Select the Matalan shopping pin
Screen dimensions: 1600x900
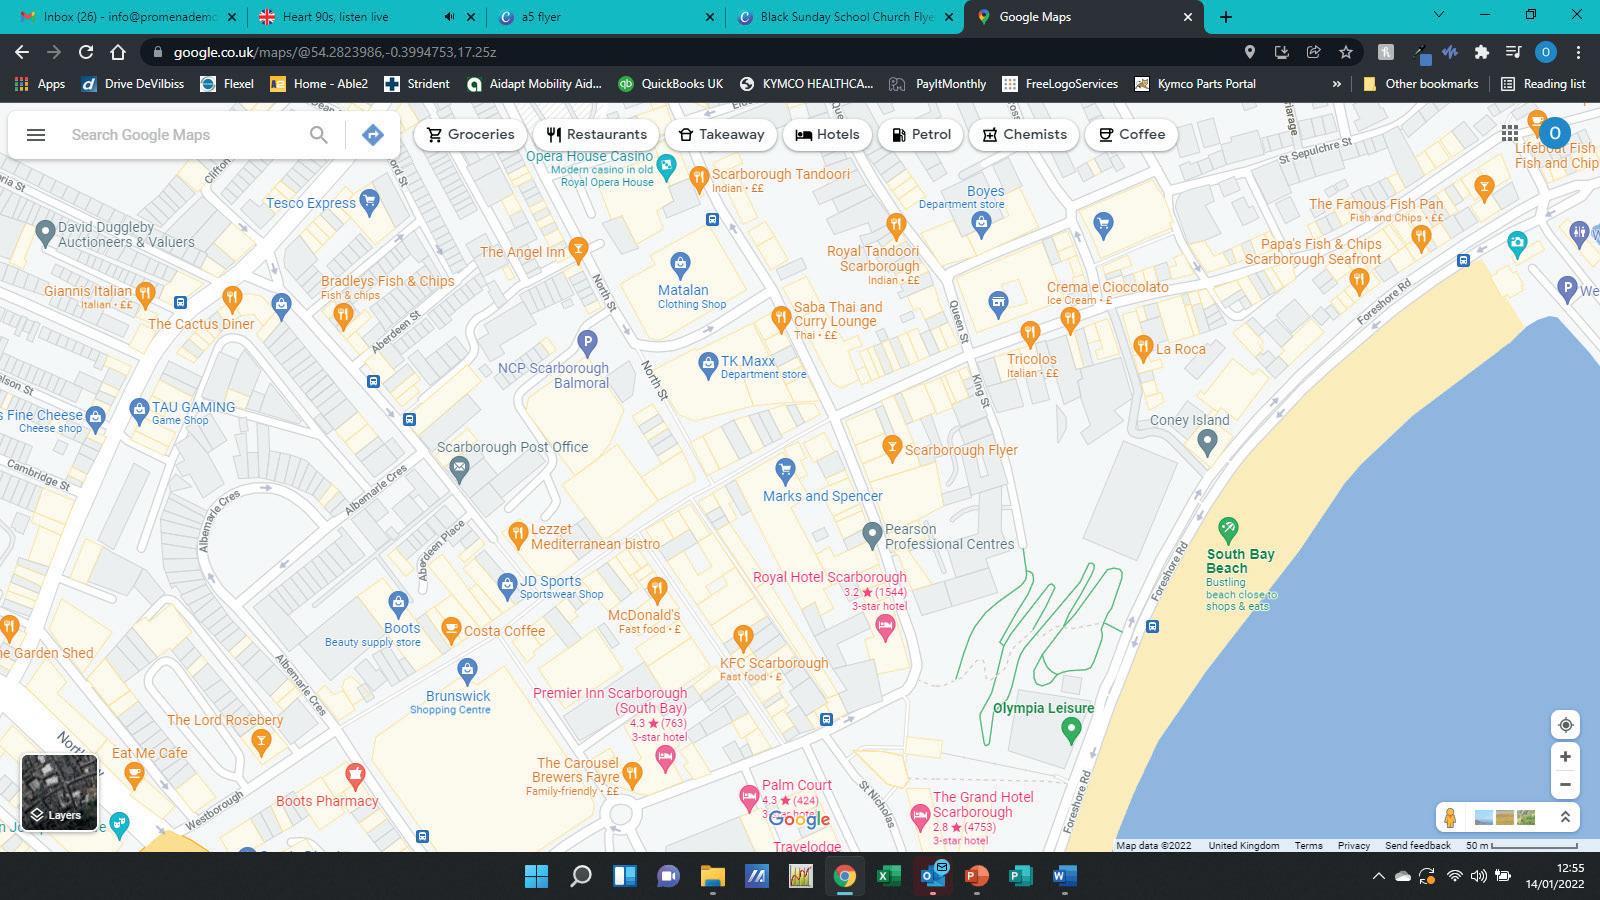[681, 266]
